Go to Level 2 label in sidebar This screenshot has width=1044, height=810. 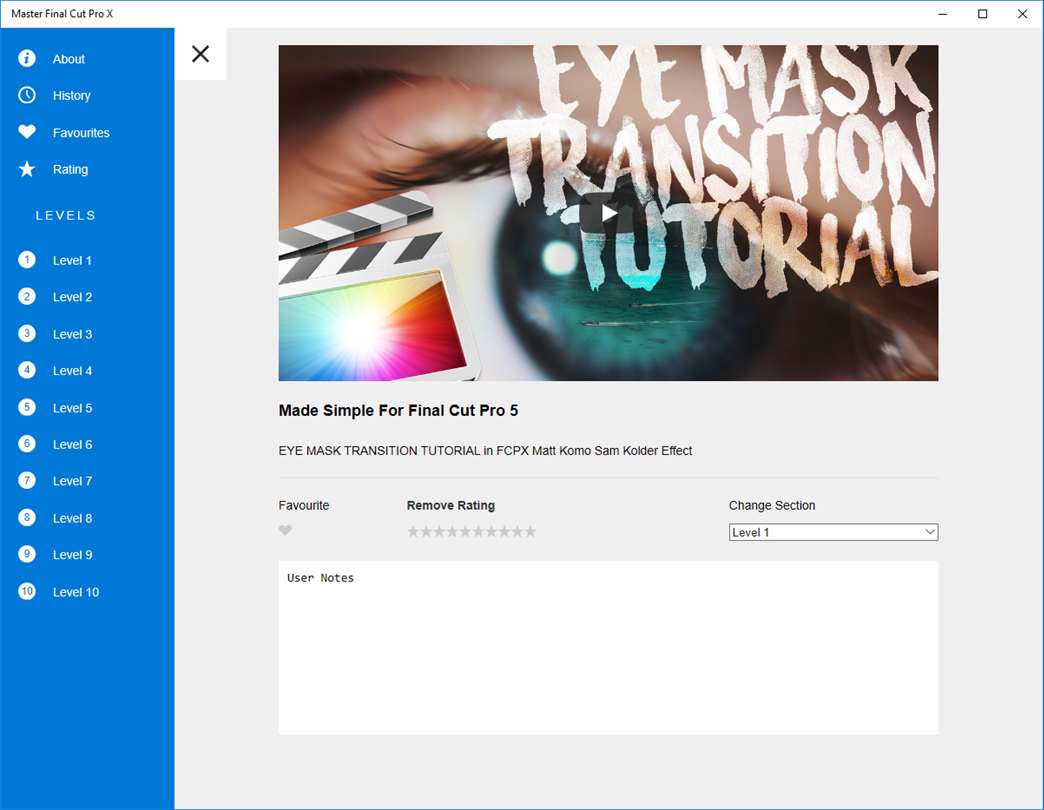[73, 298]
